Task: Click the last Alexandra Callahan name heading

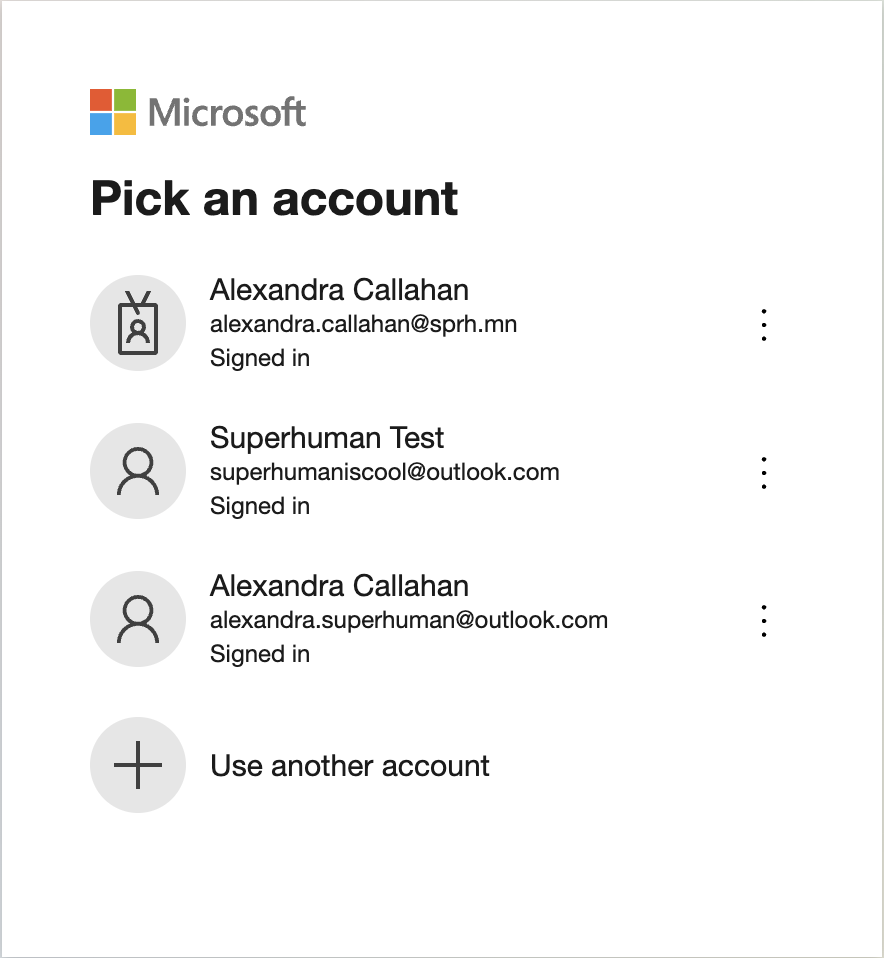Action: click(x=339, y=586)
